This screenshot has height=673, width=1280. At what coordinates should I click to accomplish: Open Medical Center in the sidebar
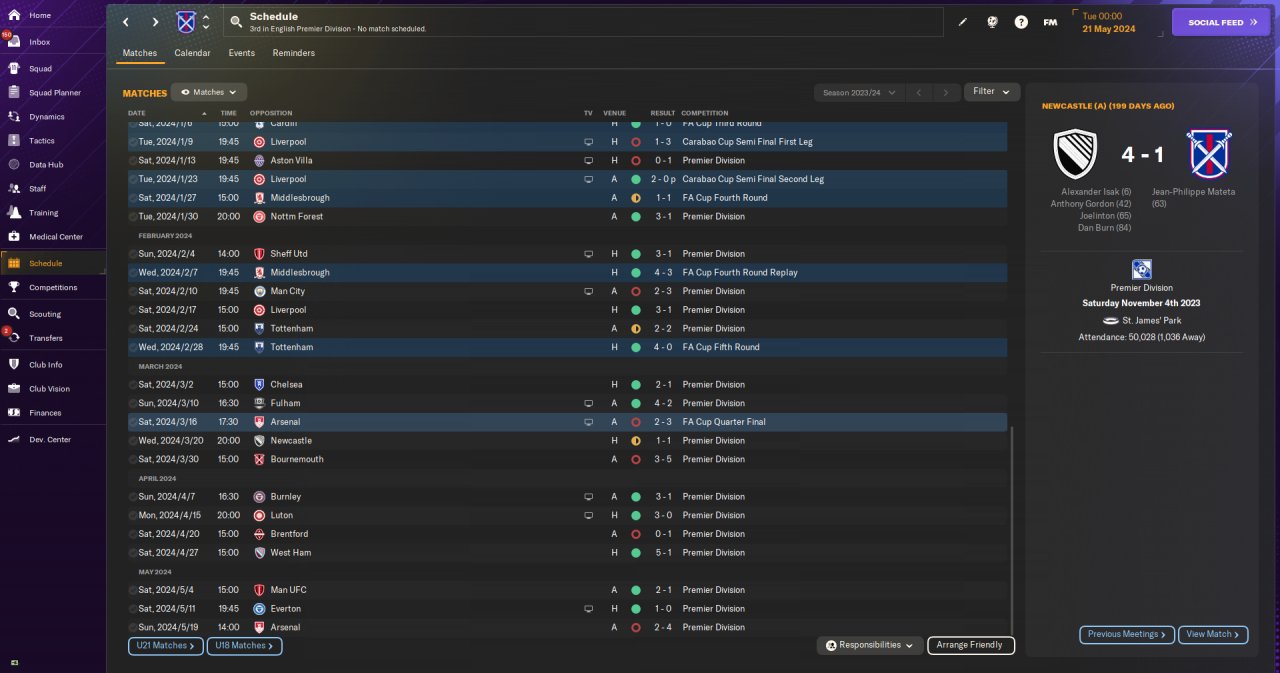(x=53, y=237)
